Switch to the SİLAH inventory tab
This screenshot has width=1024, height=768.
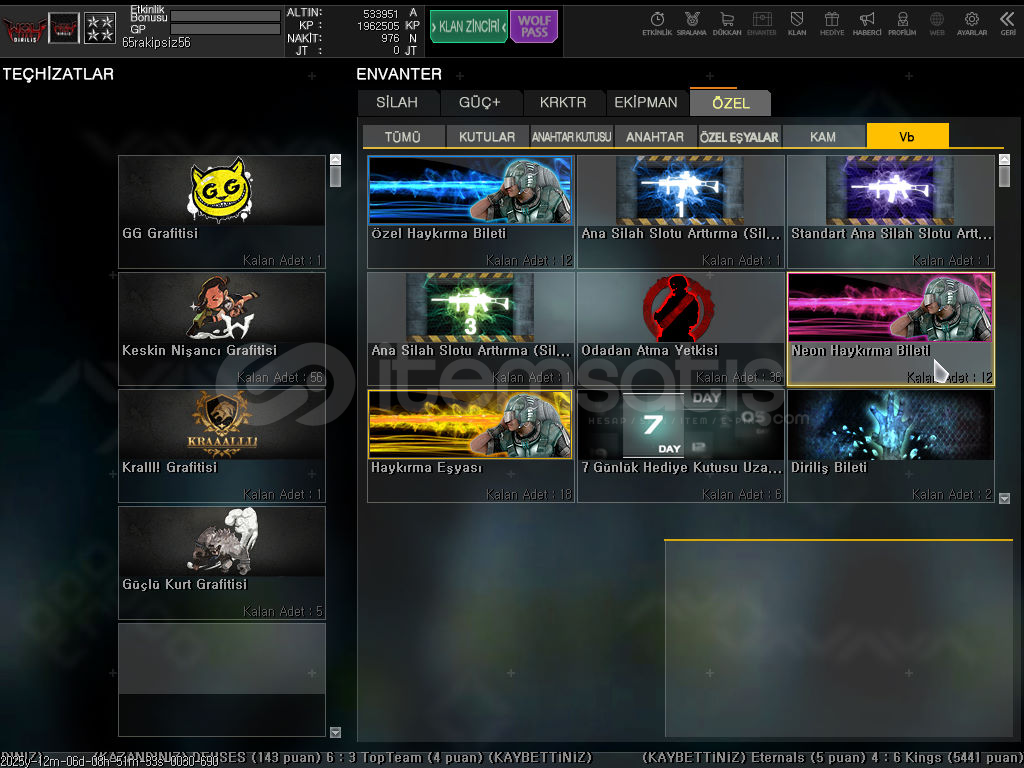pos(397,103)
